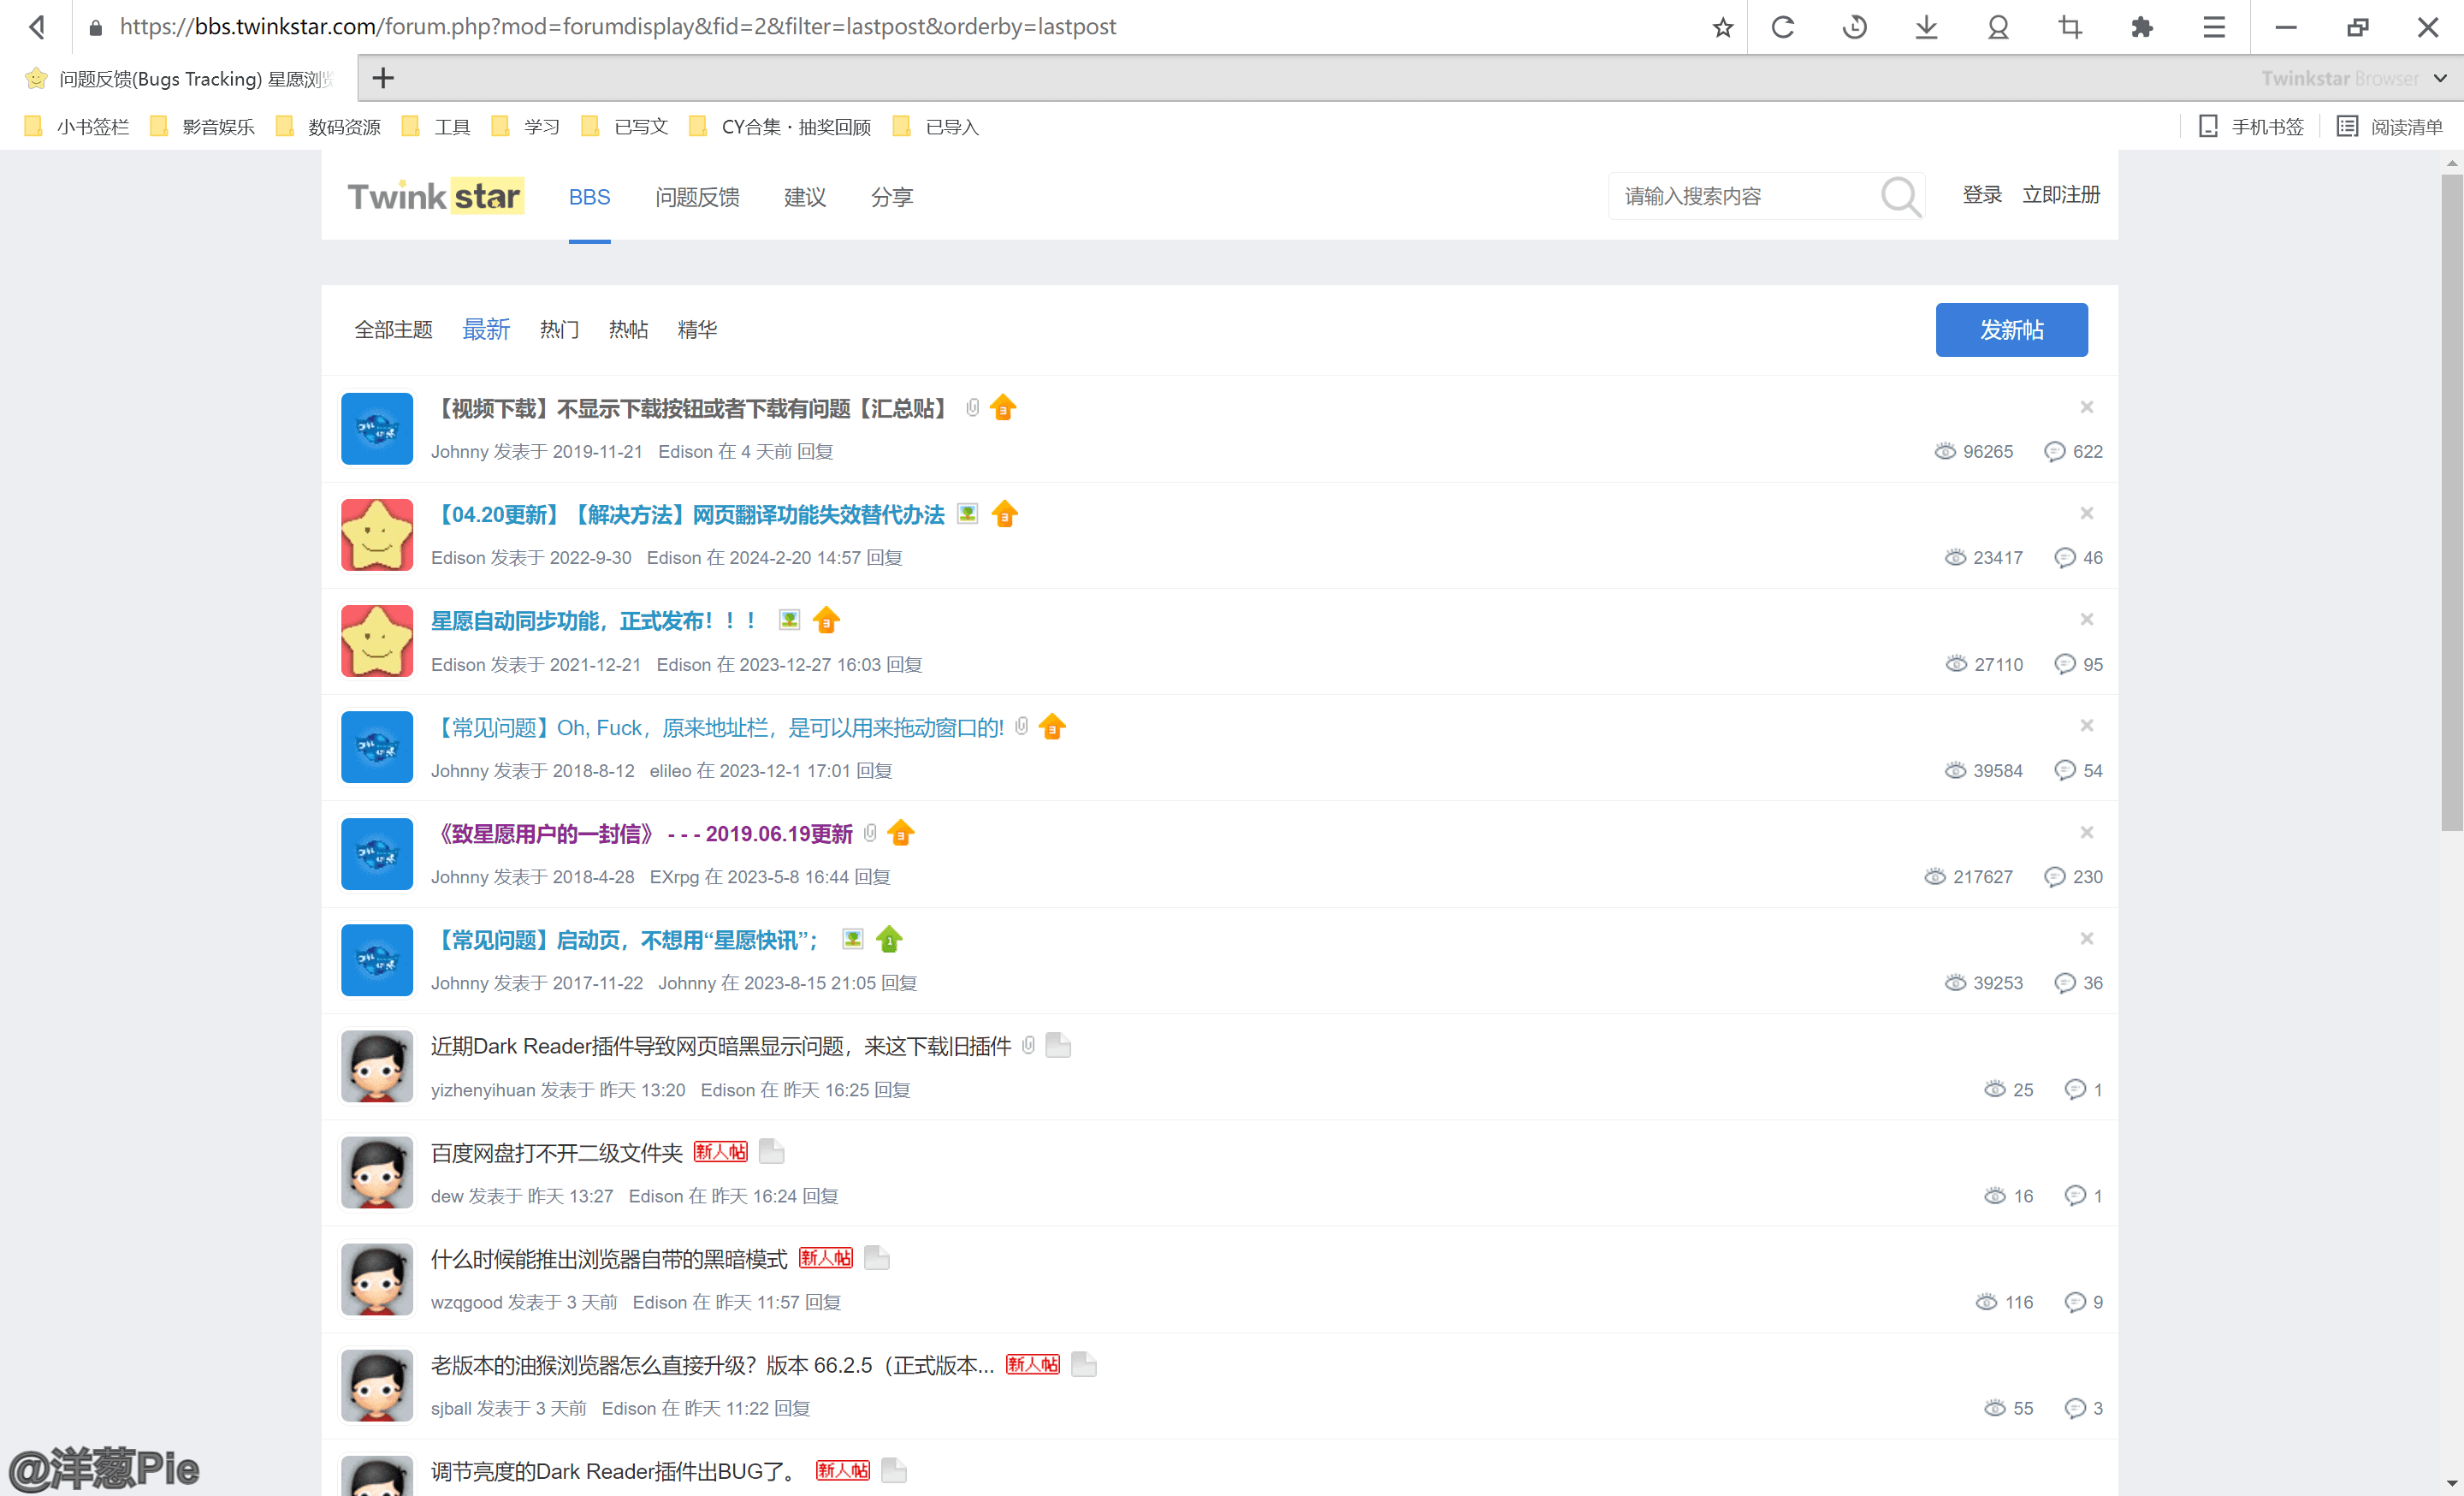Open the 问题反馈 navigation menu item
The image size is (2464, 1496).
(x=697, y=197)
